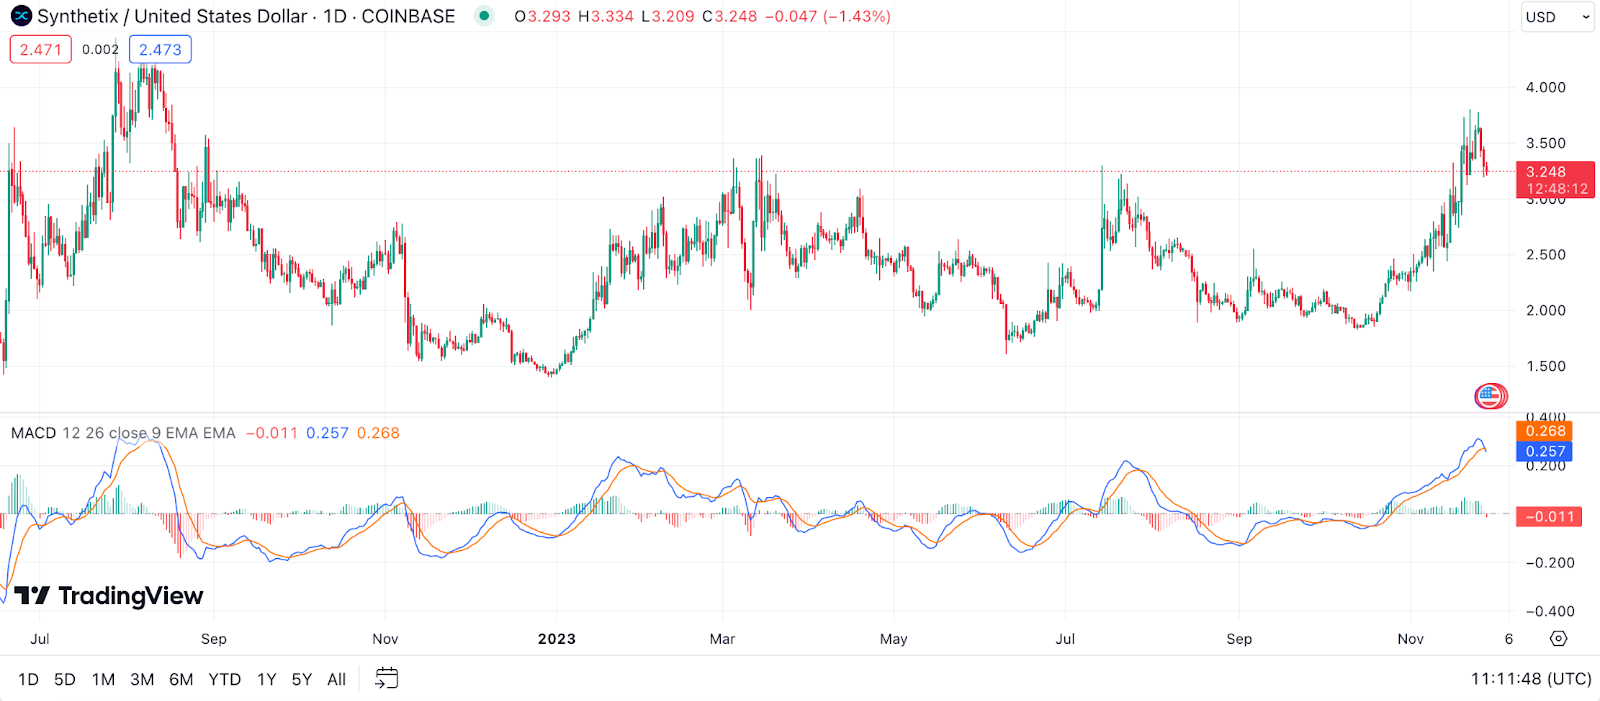Select the 3M time range
The width and height of the screenshot is (1600, 701).
142,679
